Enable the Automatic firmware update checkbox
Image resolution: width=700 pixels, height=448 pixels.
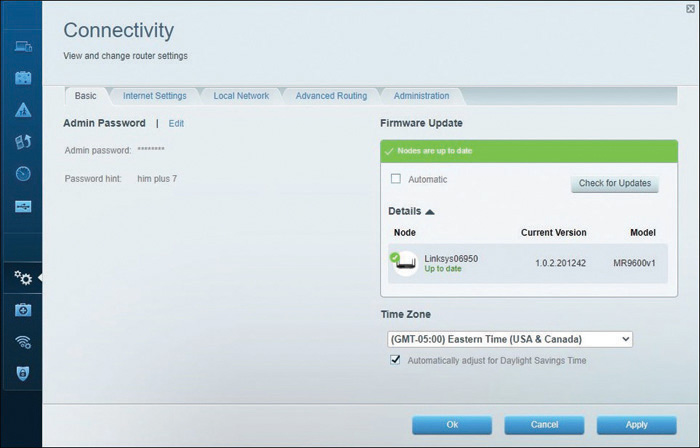tap(396, 179)
